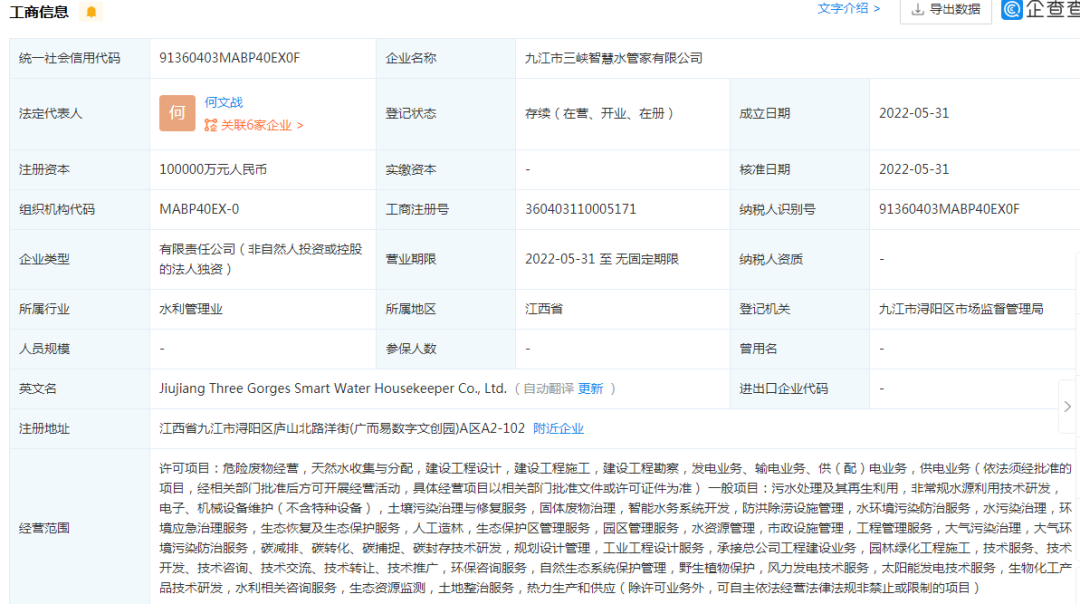The height and width of the screenshot is (604, 1080).
Task: Select taxpayer ID value in 纳税人识别号 row
Action: 949,209
